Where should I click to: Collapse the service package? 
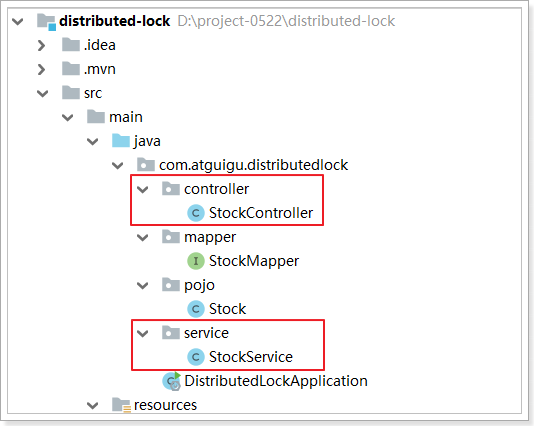pos(142,333)
